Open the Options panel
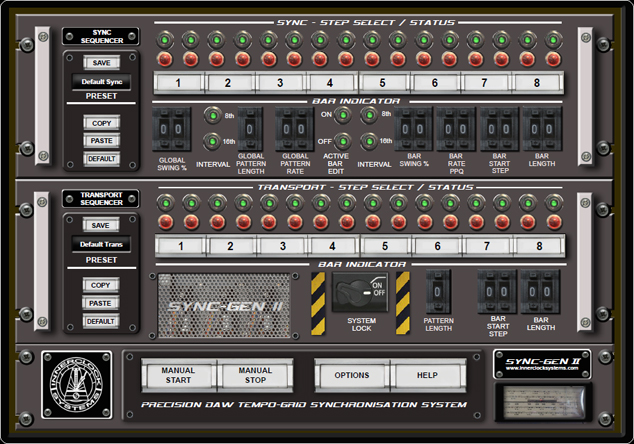The height and width of the screenshot is (444, 634). 352,376
